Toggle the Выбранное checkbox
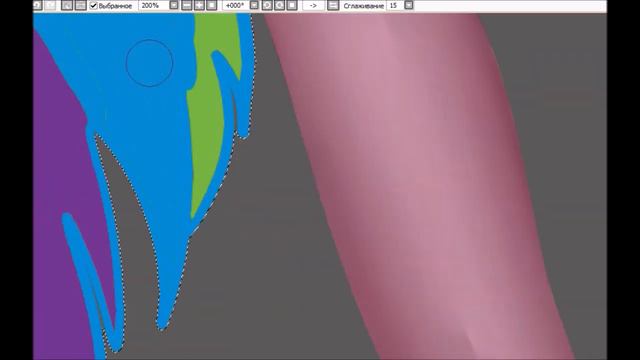Image resolution: width=640 pixels, height=360 pixels. point(93,6)
